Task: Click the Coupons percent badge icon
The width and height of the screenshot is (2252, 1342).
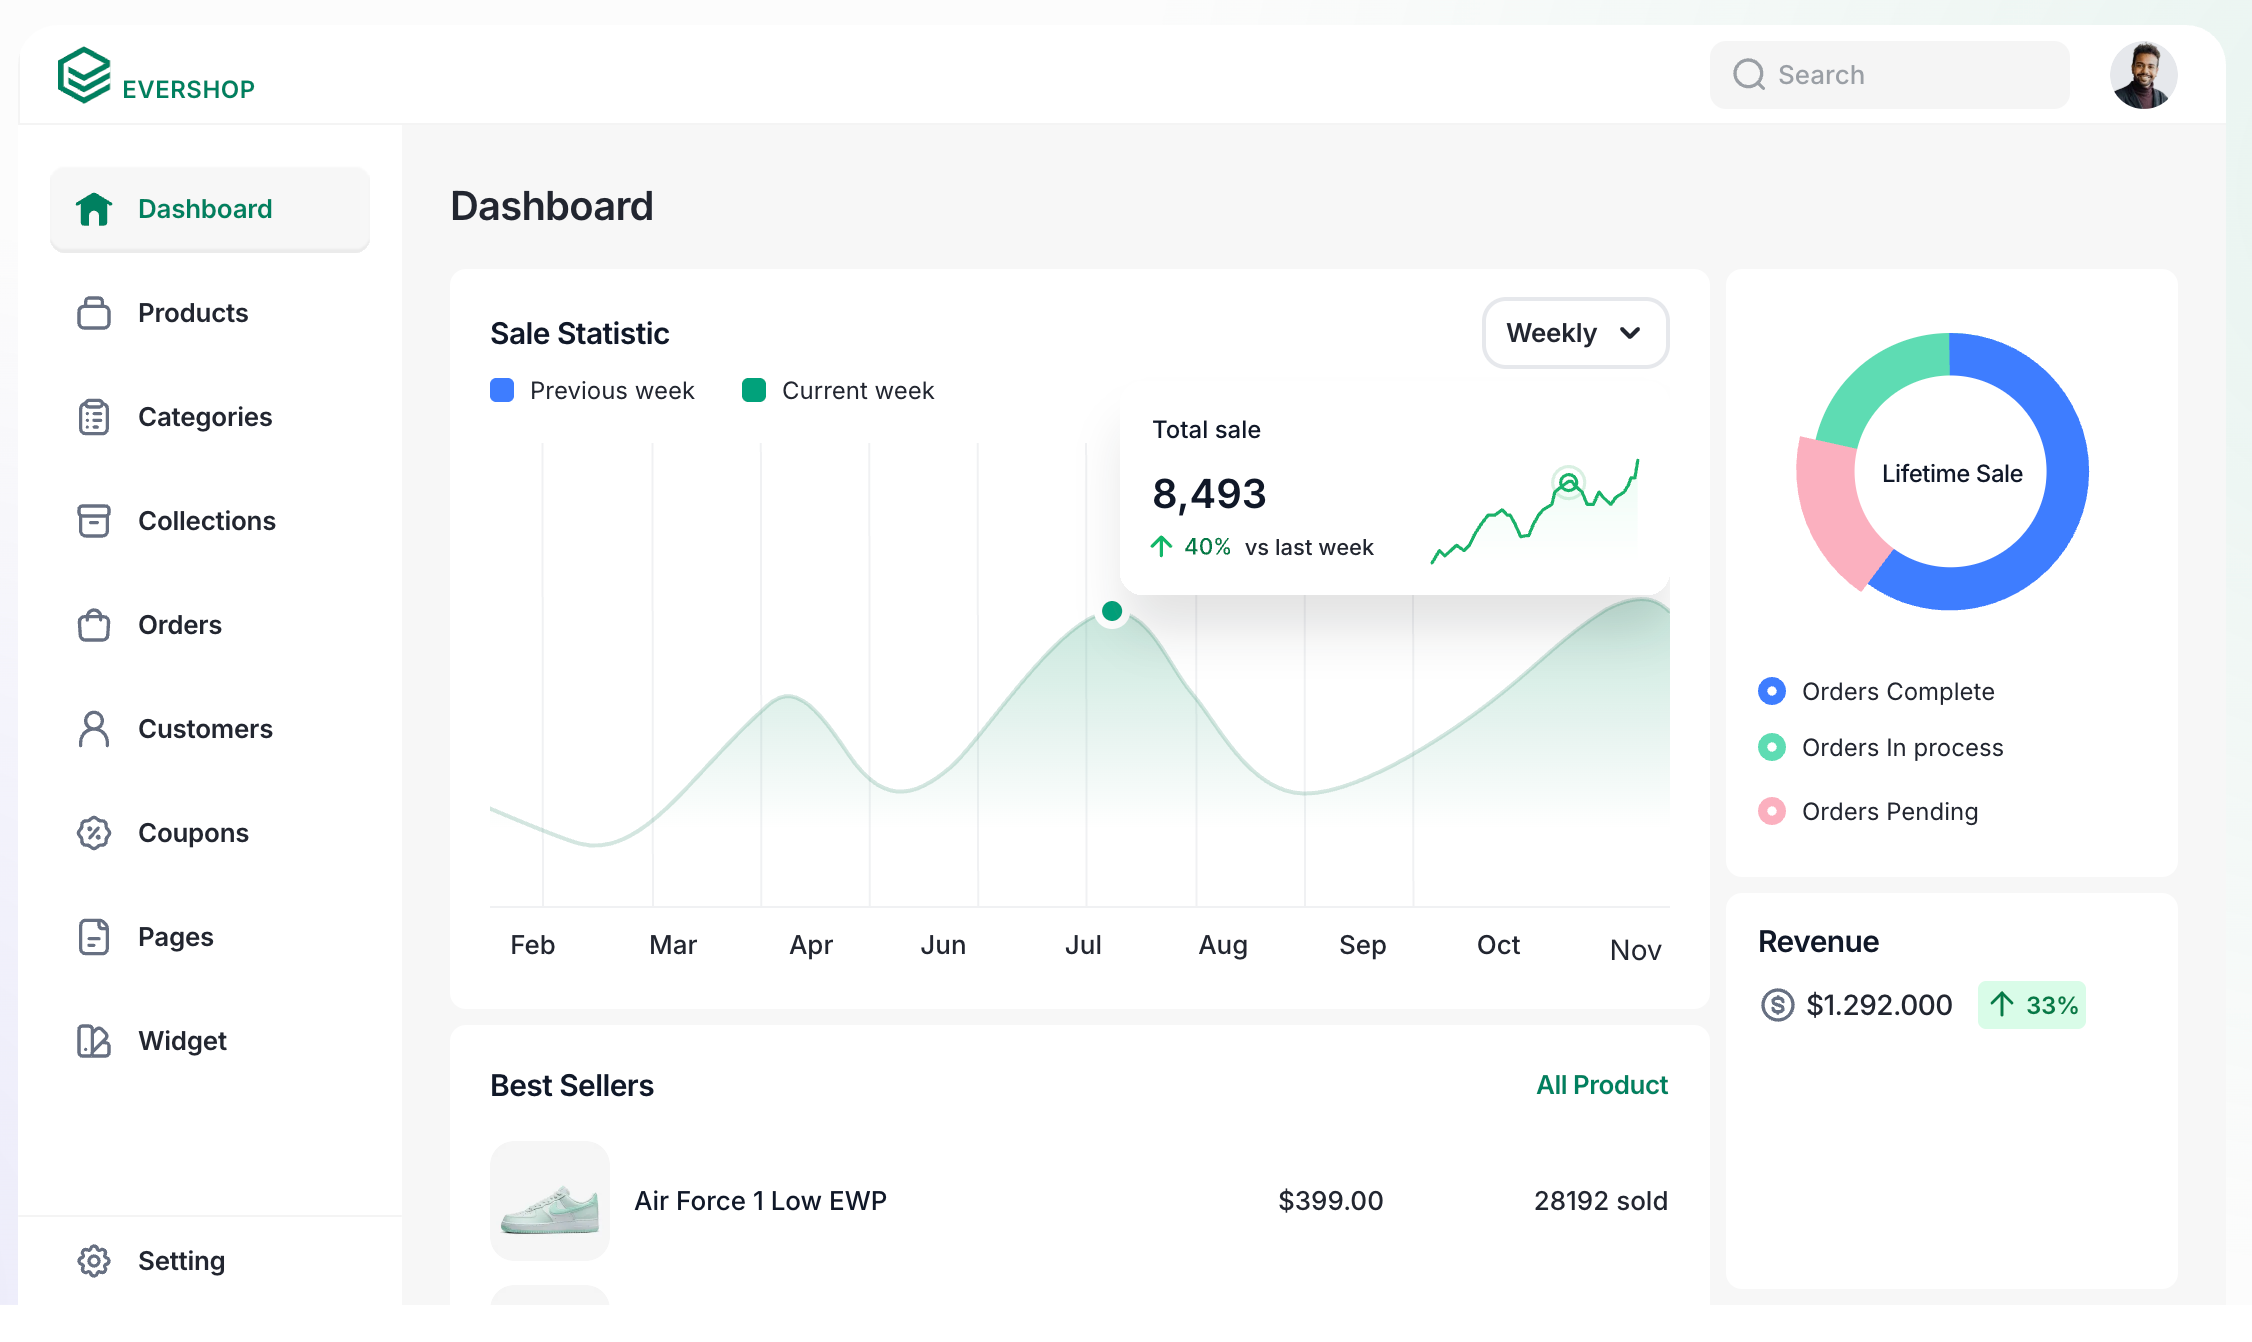Action: coord(94,833)
